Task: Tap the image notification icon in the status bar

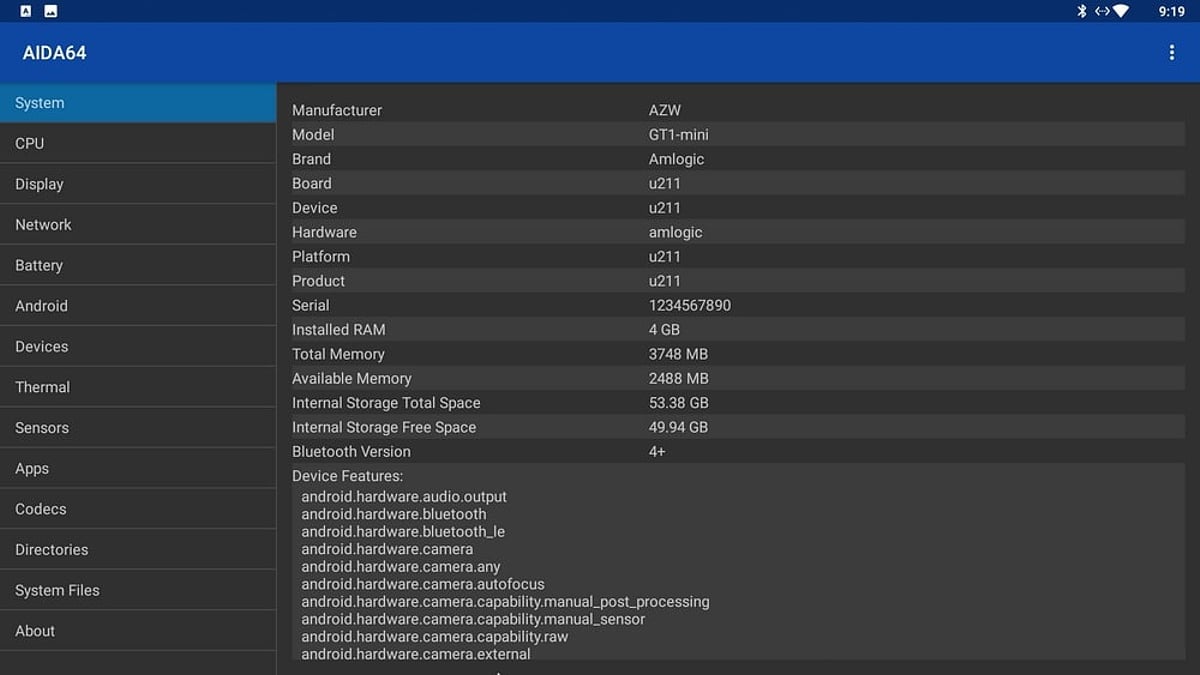Action: 51,11
